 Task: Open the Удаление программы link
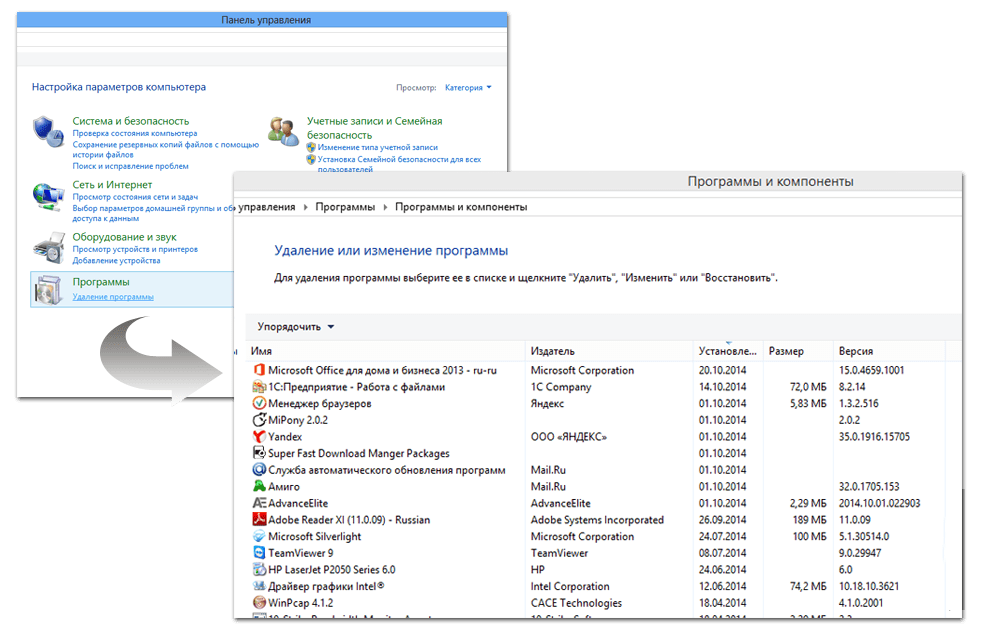113,297
